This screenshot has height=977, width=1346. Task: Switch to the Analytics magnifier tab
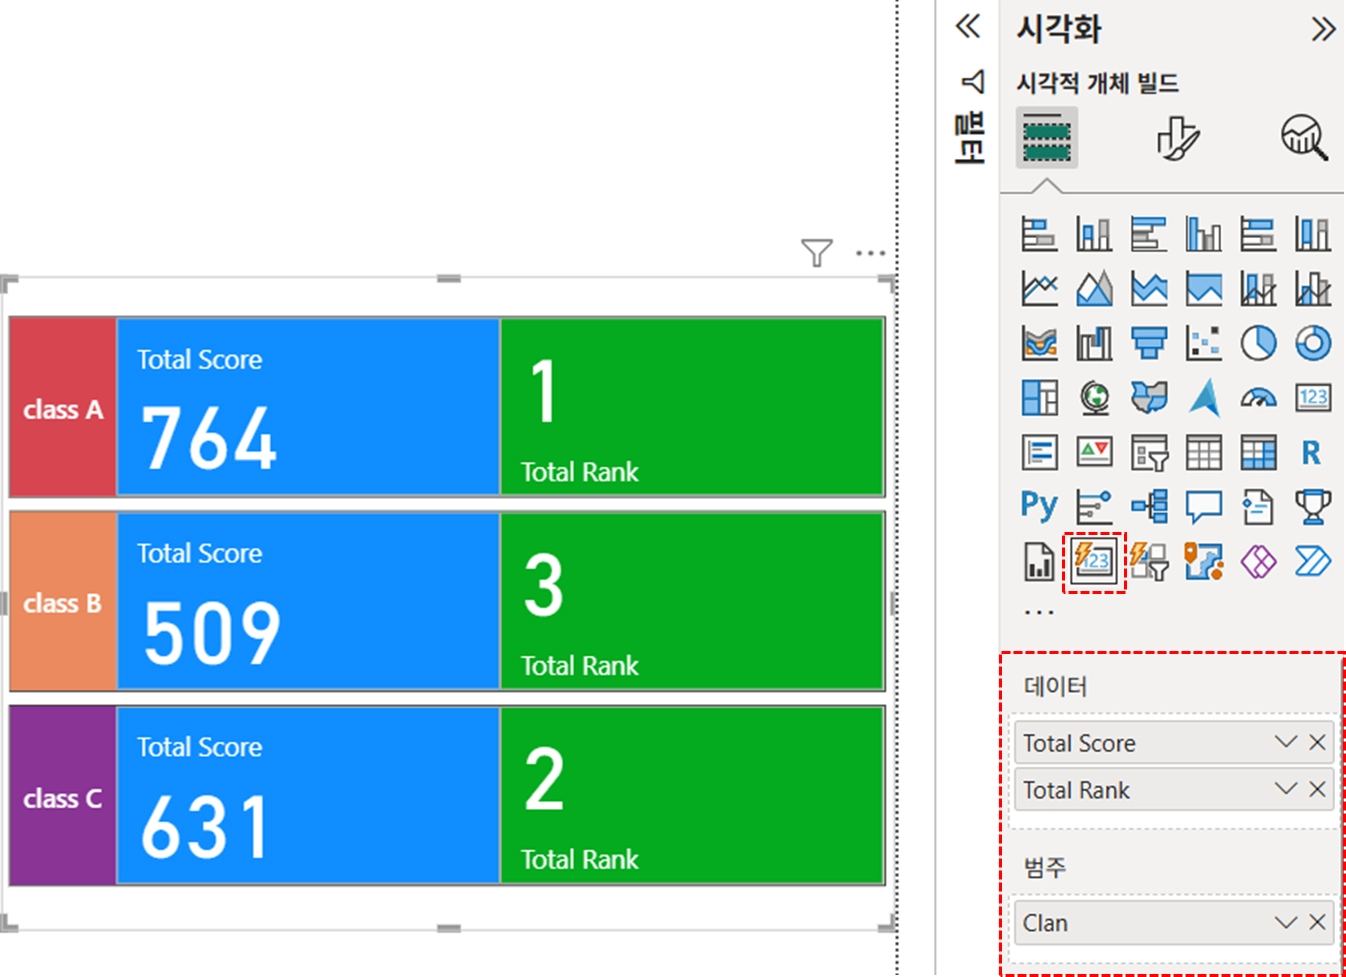[x=1304, y=138]
